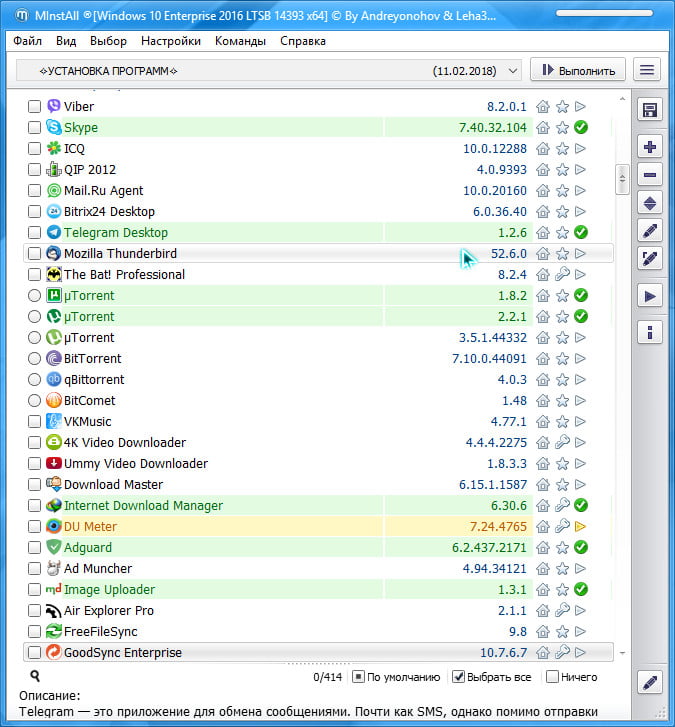The image size is (675, 727).
Task: Click the up-down collapse arrows icon in sidebar
Action: point(650,203)
